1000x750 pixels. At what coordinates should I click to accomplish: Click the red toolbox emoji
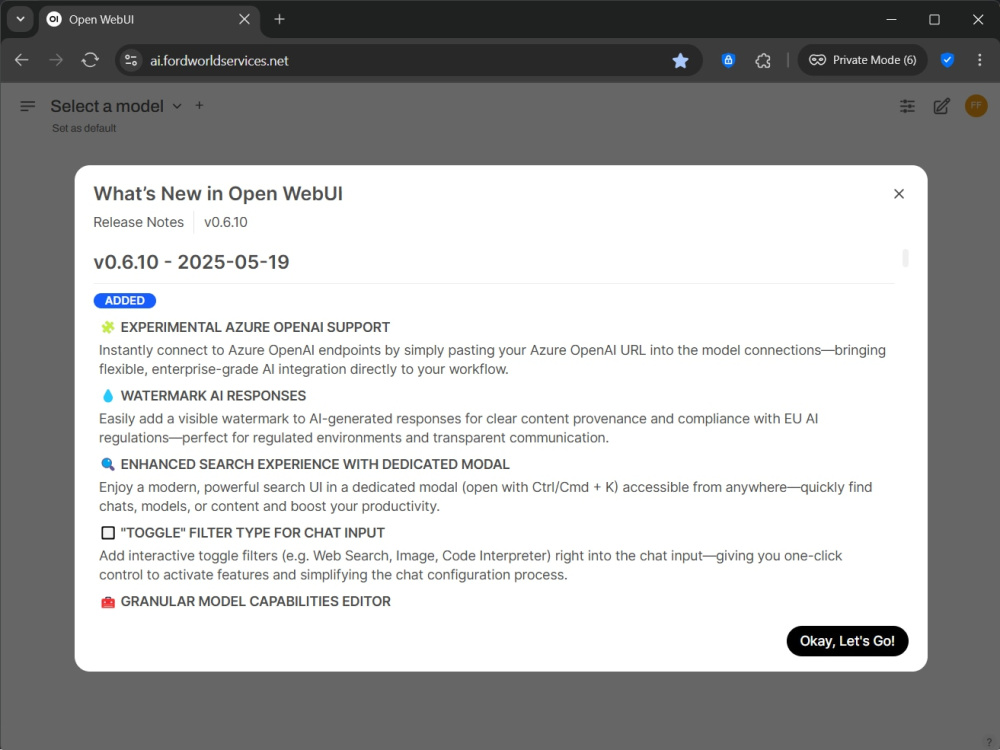108,602
